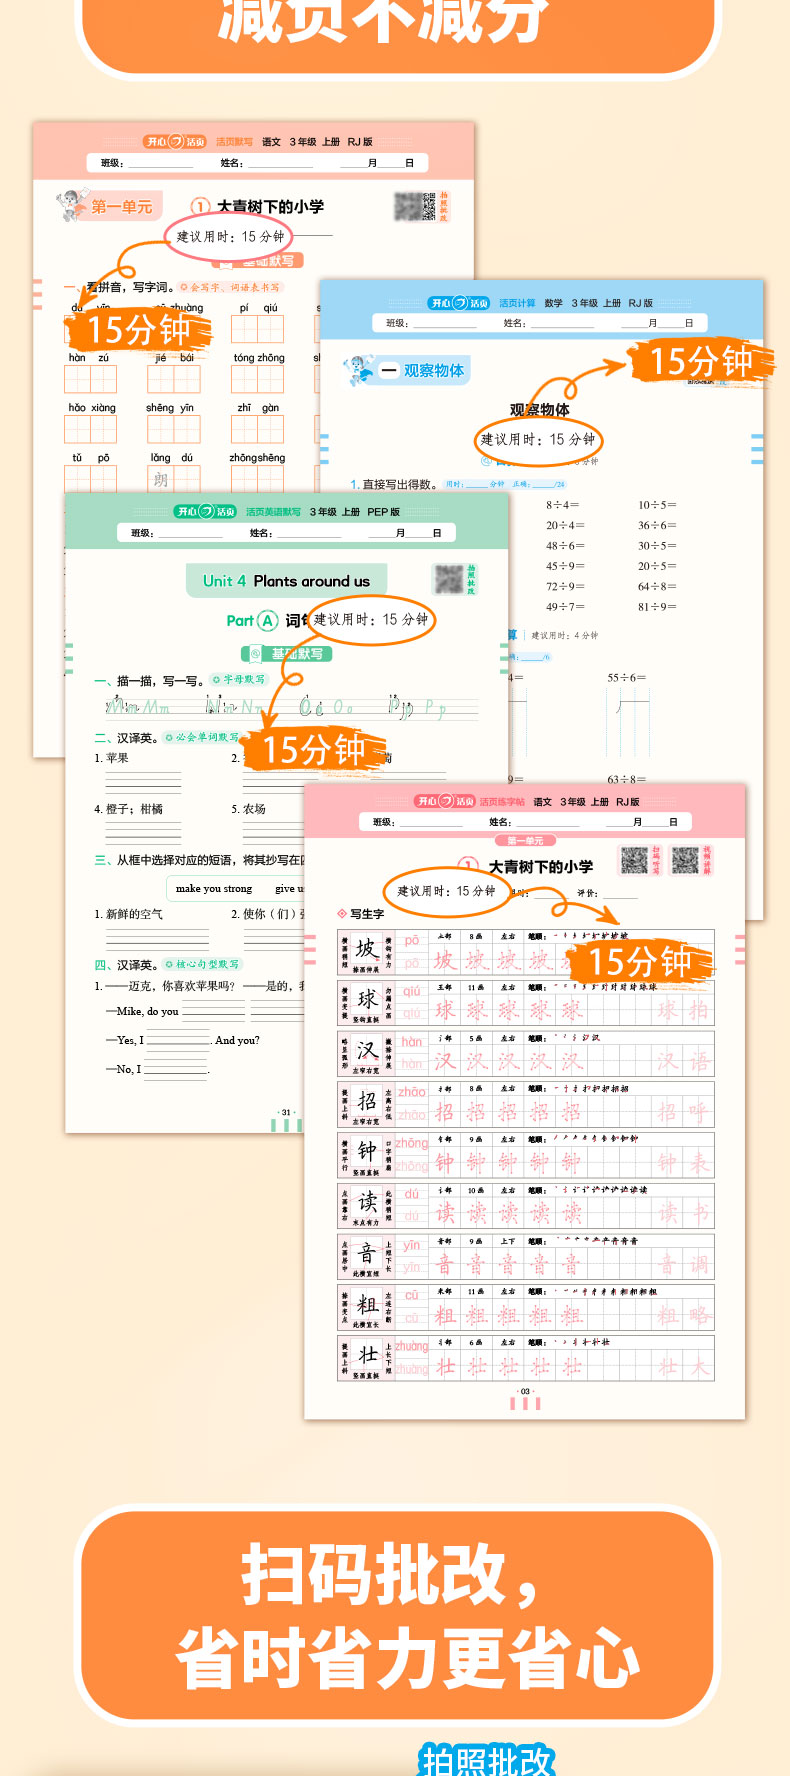Tap the blue 拍照批改 text at the bottom

click(487, 1761)
